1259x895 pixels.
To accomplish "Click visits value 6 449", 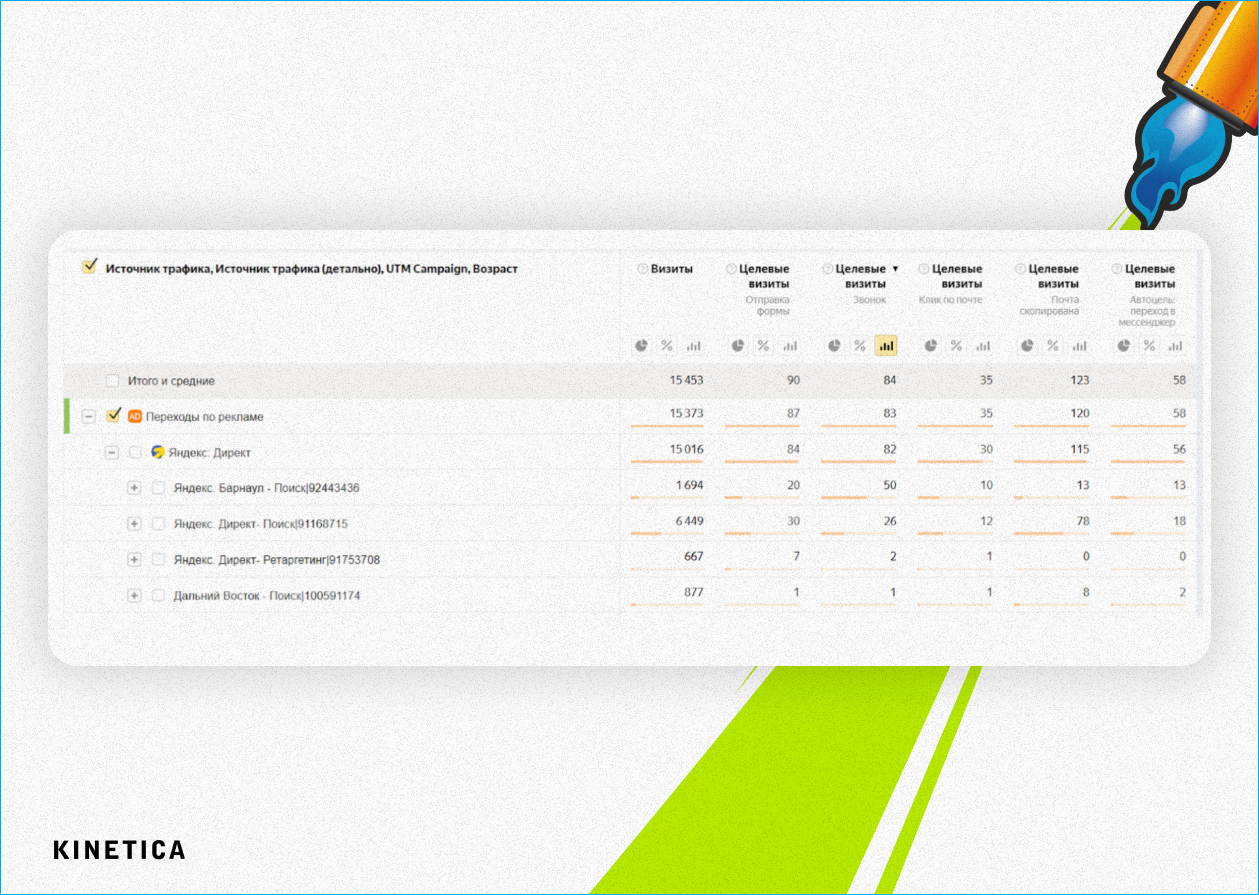I will (x=690, y=521).
